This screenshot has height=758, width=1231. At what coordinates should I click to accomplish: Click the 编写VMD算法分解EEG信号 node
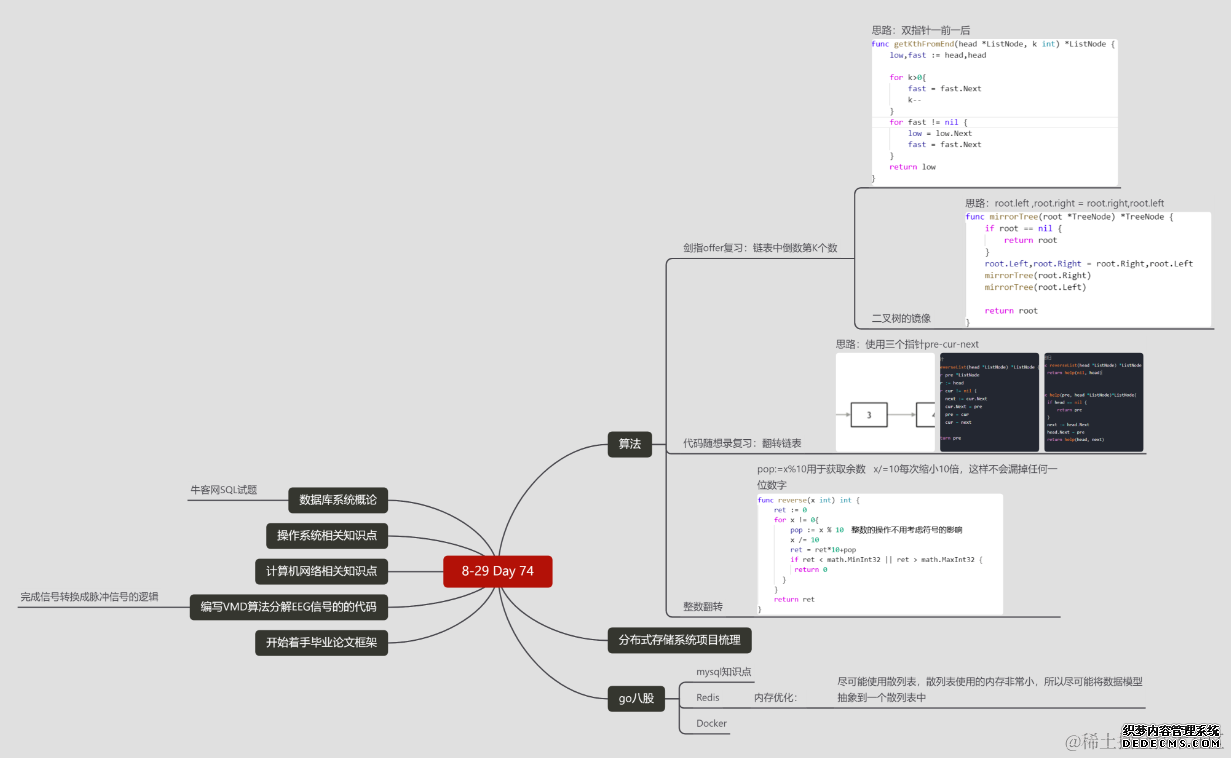click(x=288, y=606)
